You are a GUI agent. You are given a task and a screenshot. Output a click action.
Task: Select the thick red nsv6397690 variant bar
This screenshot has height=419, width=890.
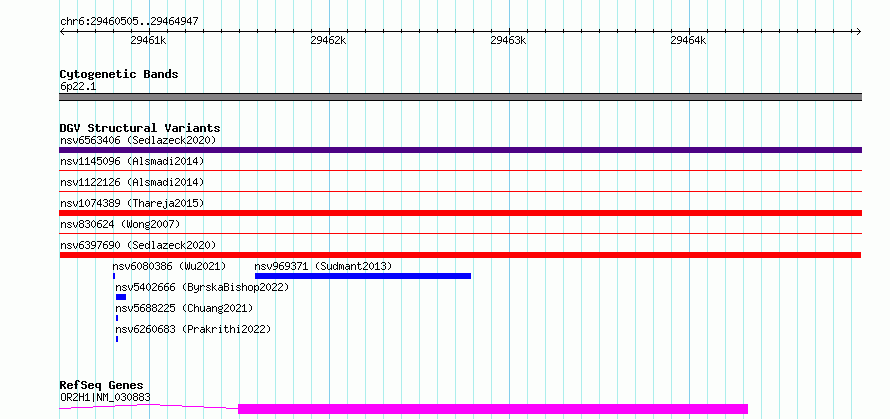[460, 255]
